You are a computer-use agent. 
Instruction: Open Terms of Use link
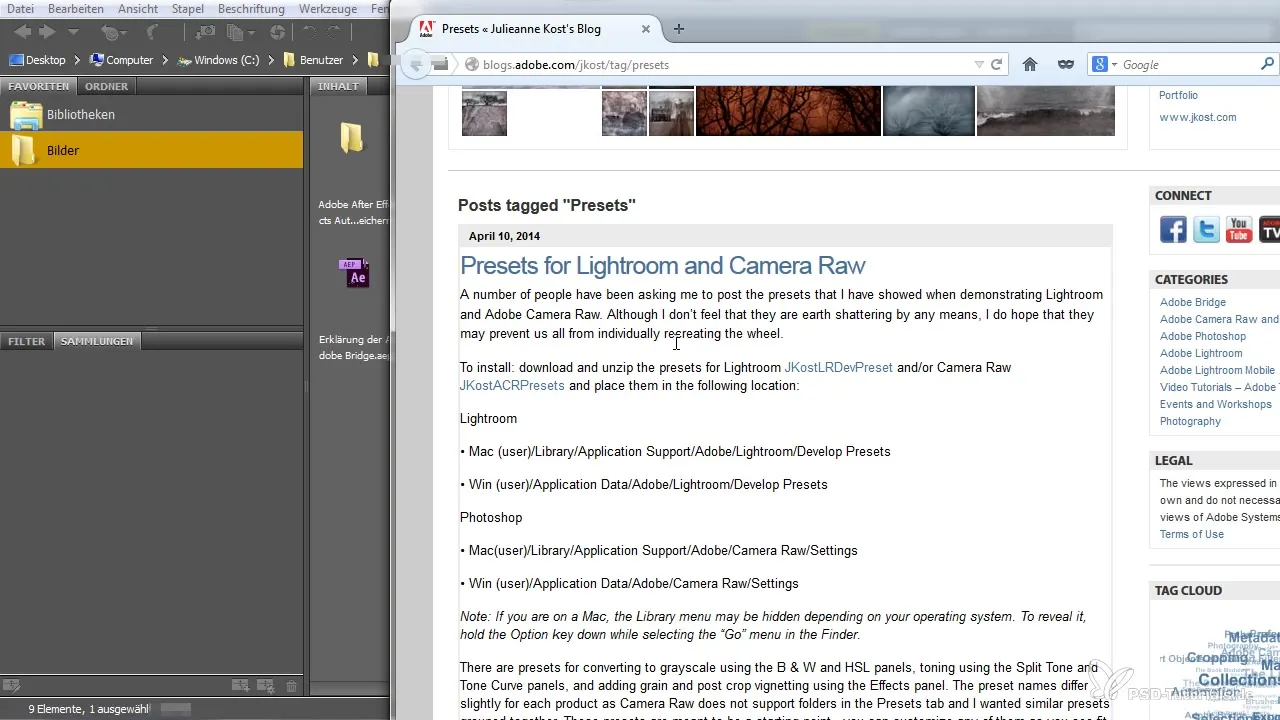pyautogui.click(x=1192, y=534)
